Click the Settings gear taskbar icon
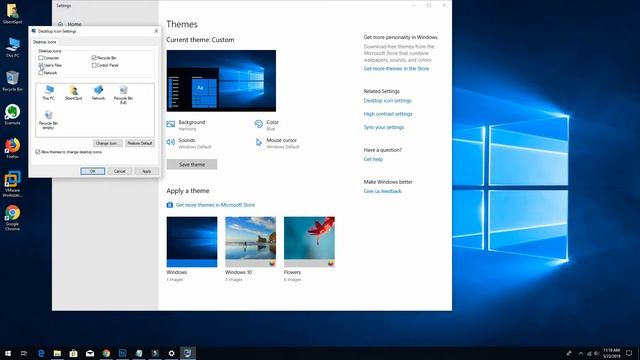The height and width of the screenshot is (360, 640). click(171, 353)
